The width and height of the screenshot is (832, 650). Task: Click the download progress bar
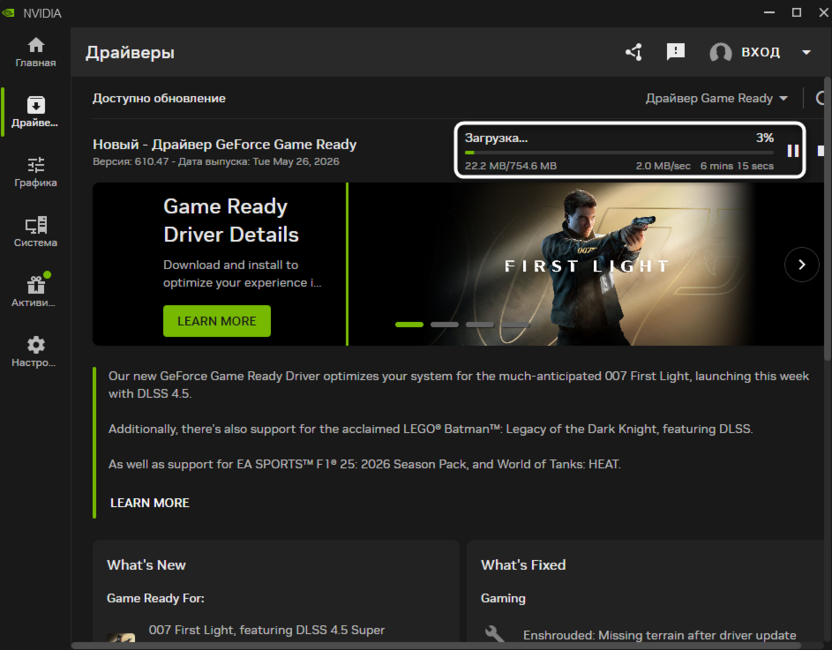pyautogui.click(x=619, y=153)
